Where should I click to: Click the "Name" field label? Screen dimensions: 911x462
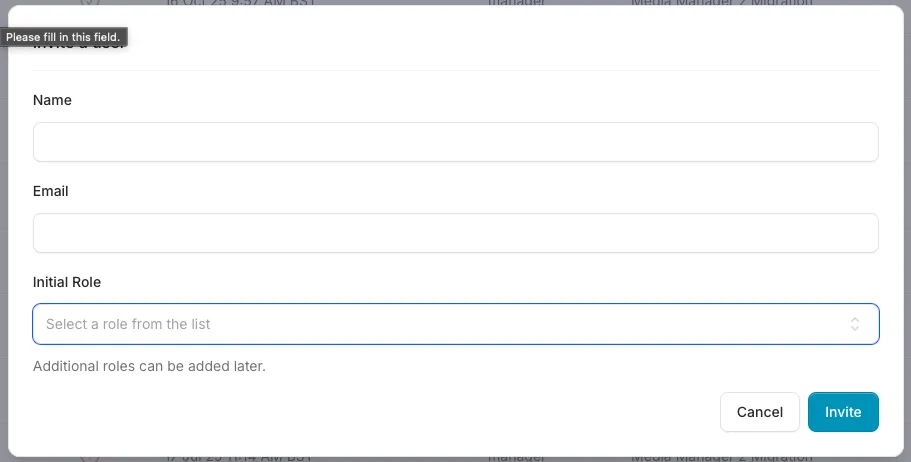(52, 100)
